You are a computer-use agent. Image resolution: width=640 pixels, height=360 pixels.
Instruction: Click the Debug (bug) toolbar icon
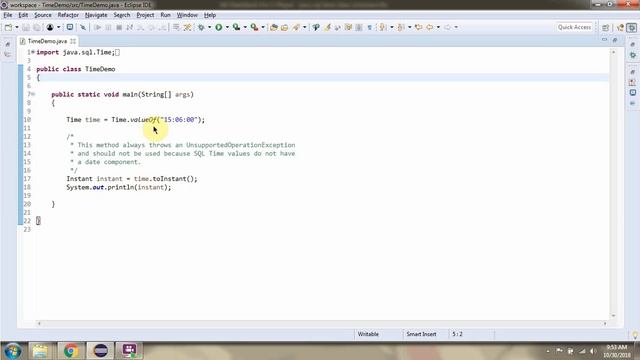201,27
